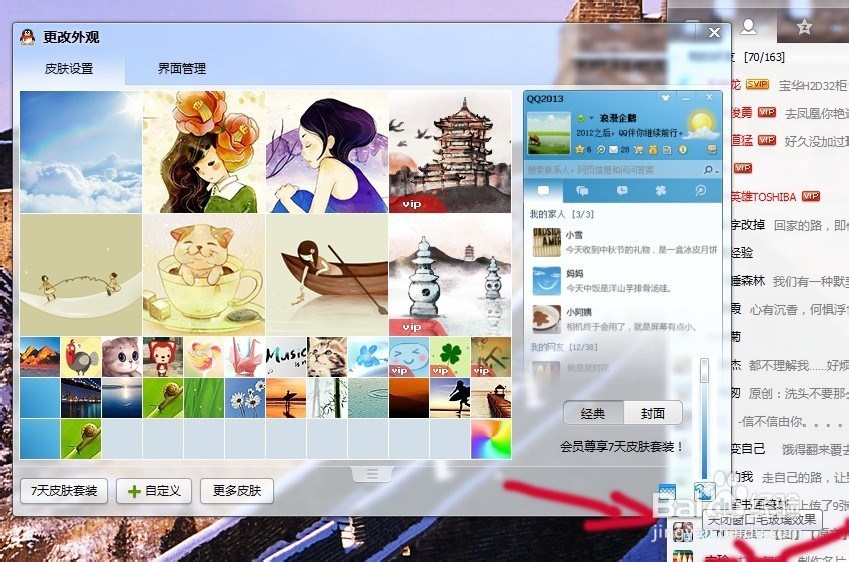Open the 界面管理 tab
Screen dimensions: 849x562
tap(181, 69)
